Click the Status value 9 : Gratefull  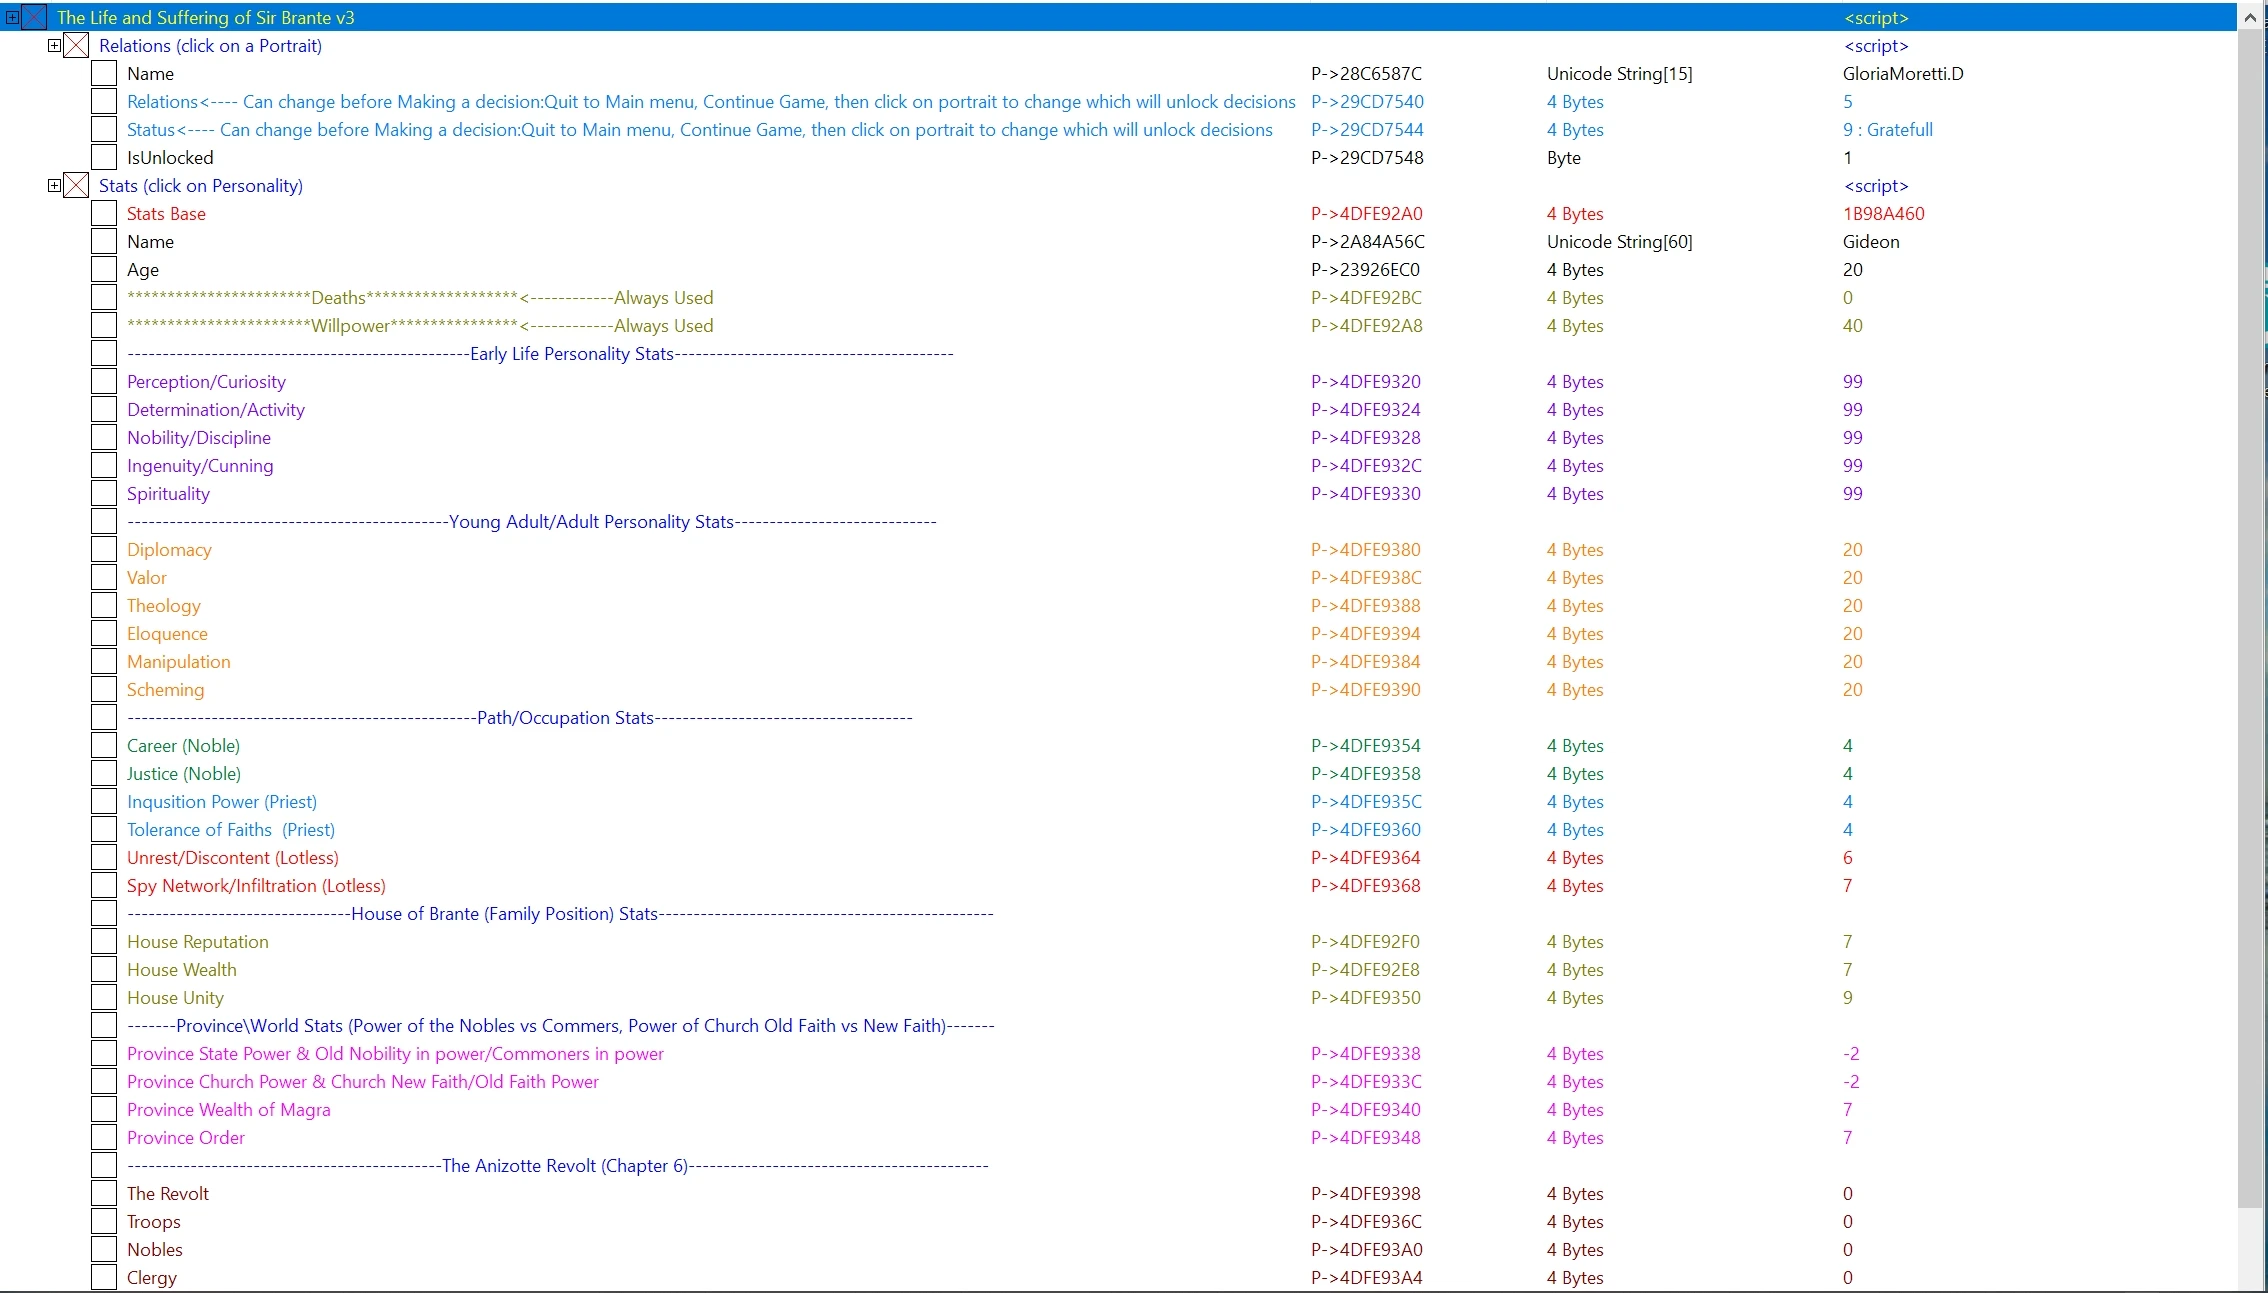click(1887, 129)
